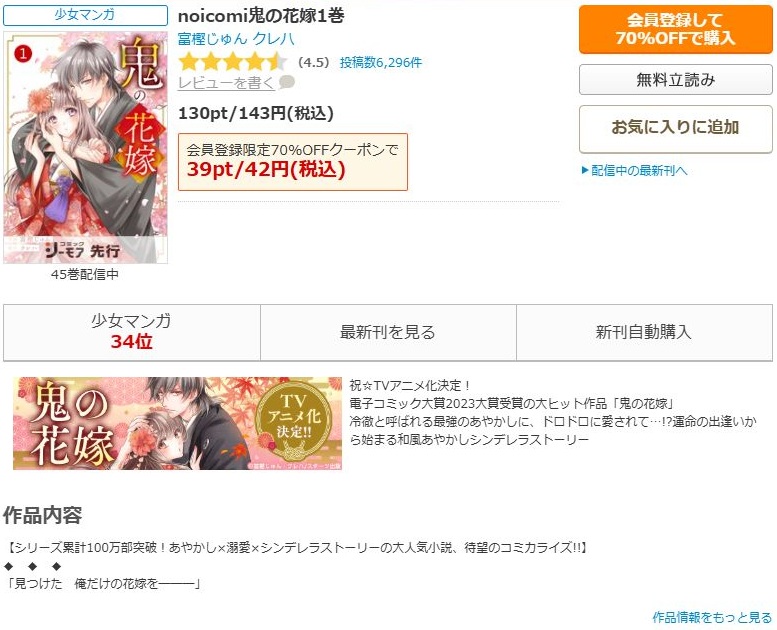Open the 鬼の花嫁 volume 1 cover thumbnail
Screen dimensions: 777x630
(x=85, y=147)
